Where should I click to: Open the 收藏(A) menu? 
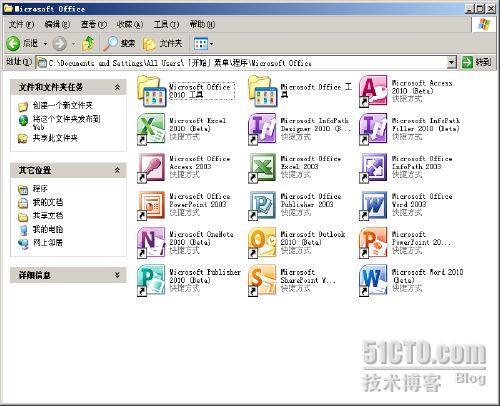(130, 24)
